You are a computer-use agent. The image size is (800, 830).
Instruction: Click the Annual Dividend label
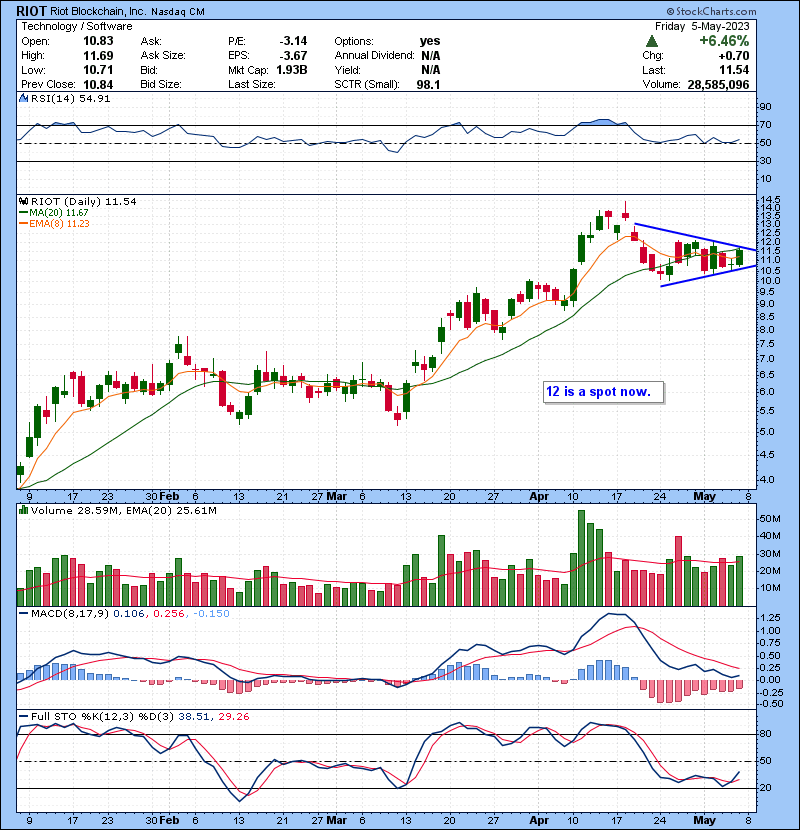(374, 55)
